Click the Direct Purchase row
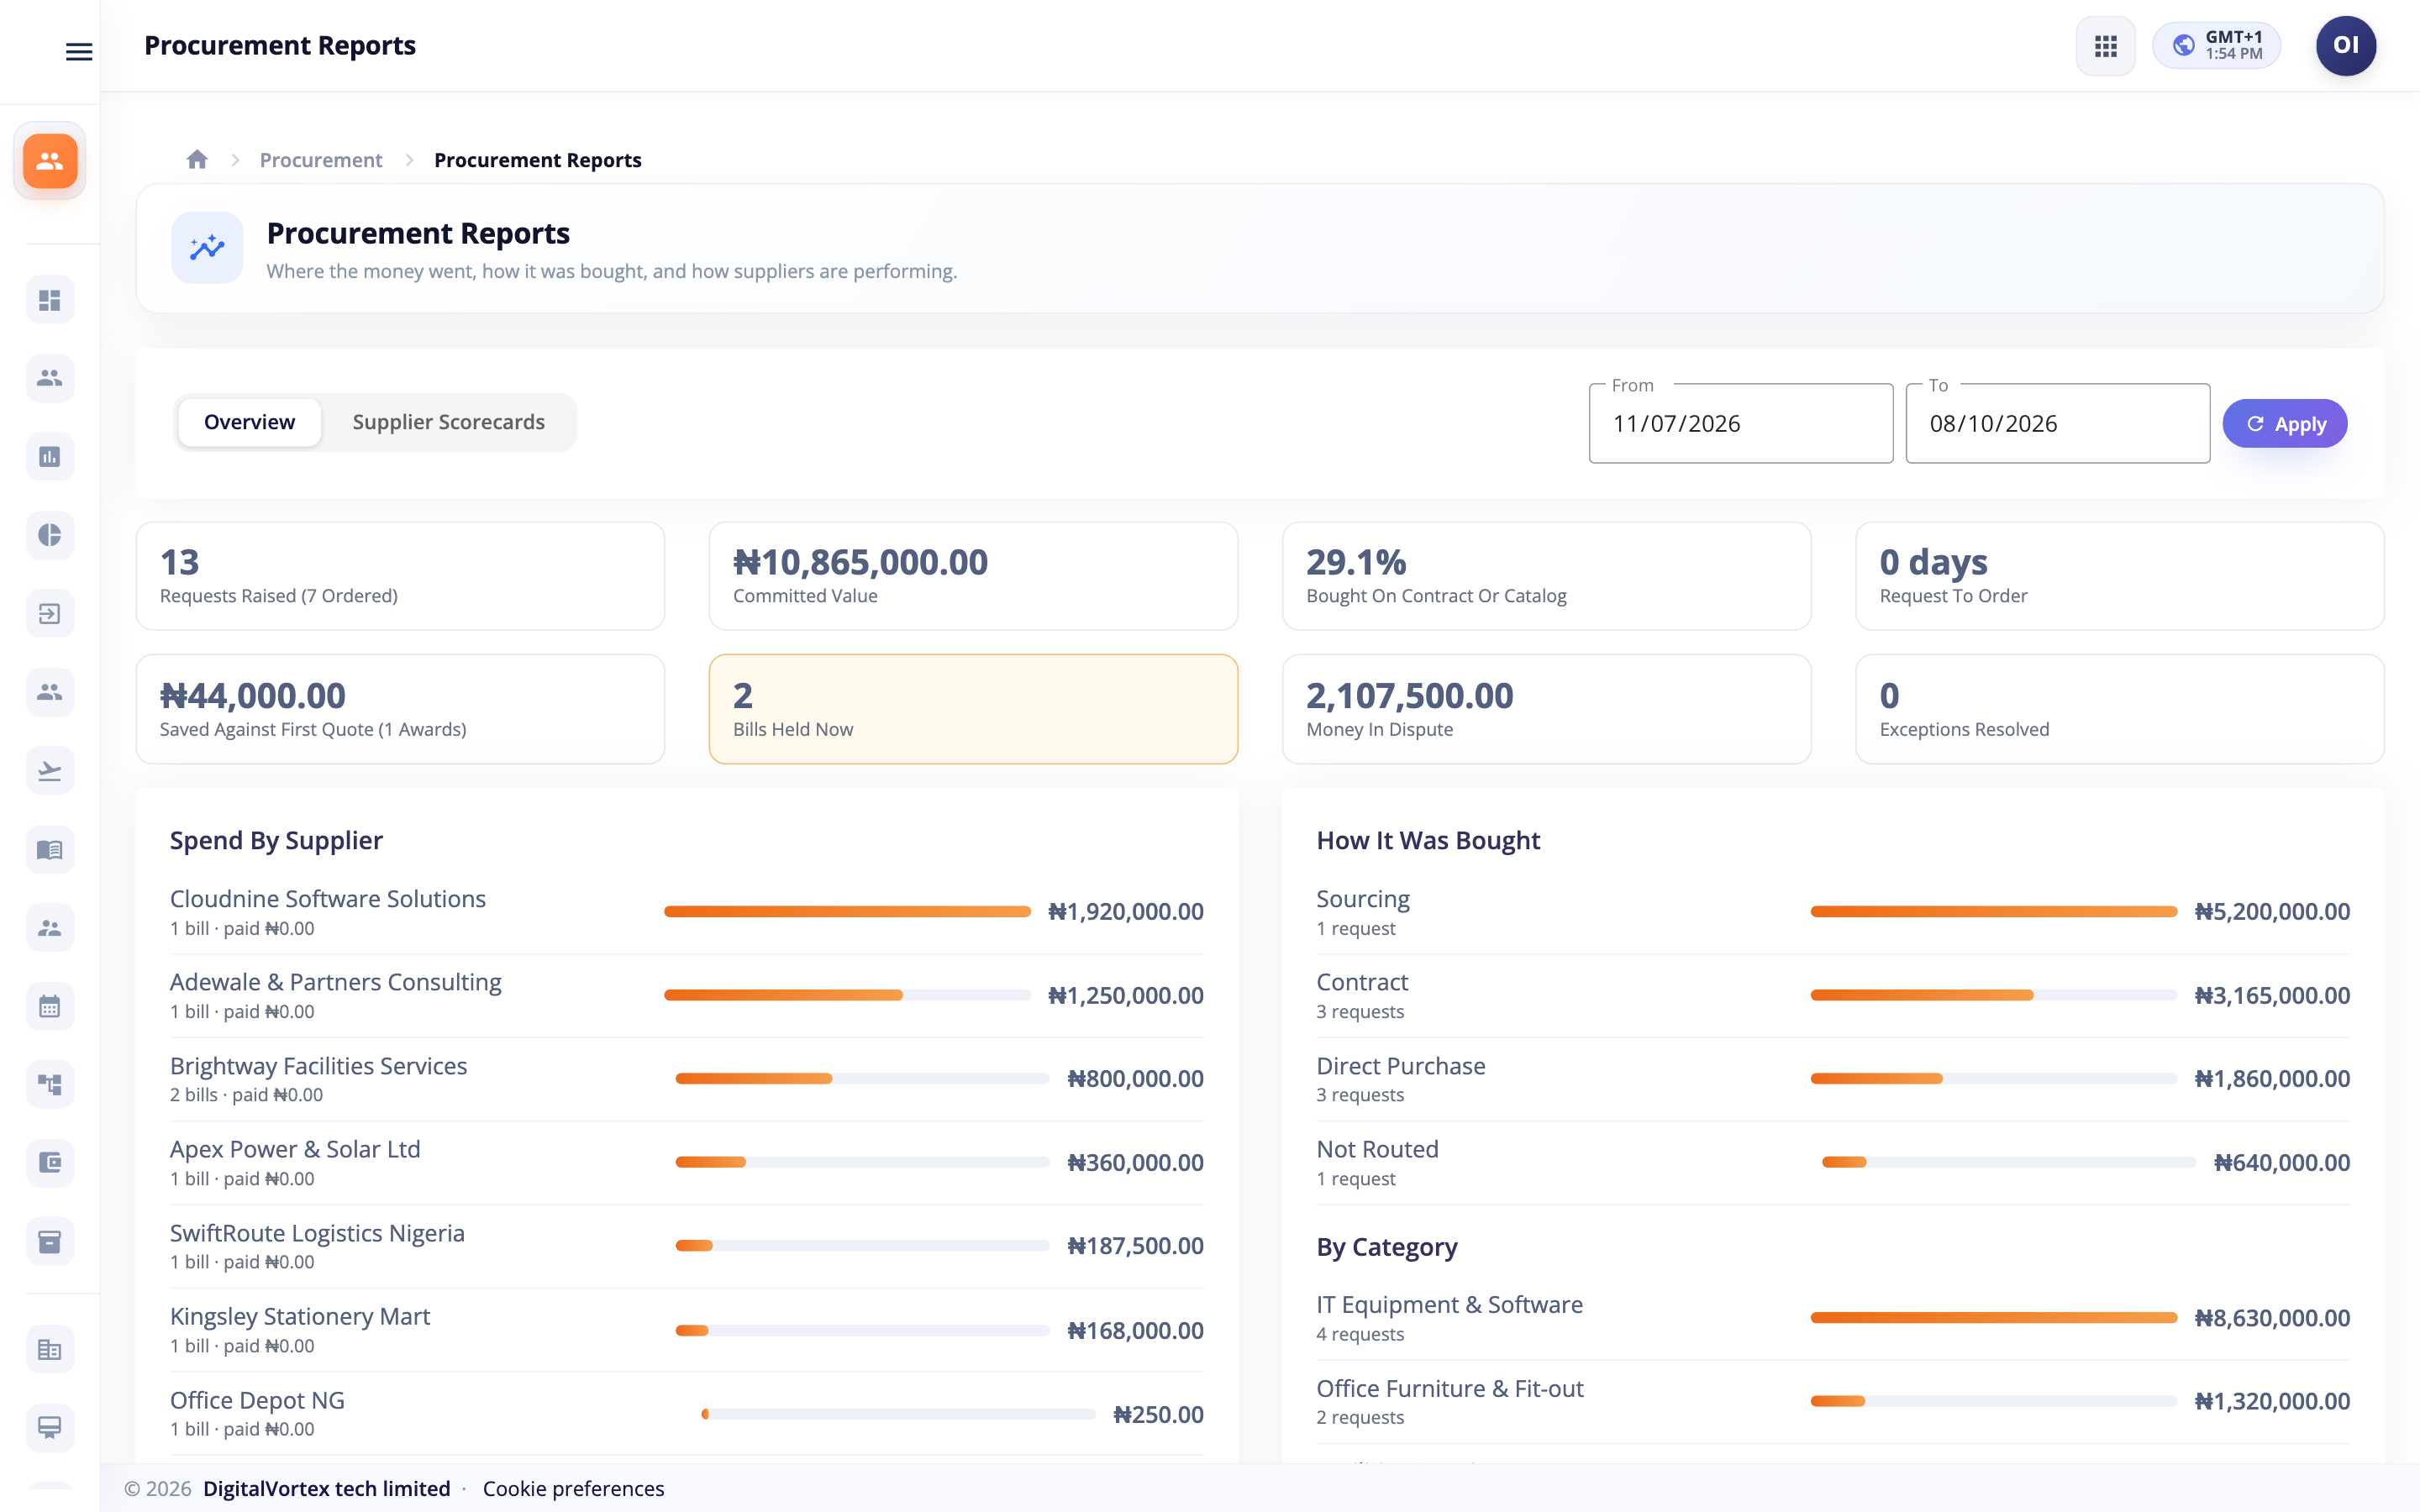This screenshot has width=2420, height=1512. pyautogui.click(x=1833, y=1079)
